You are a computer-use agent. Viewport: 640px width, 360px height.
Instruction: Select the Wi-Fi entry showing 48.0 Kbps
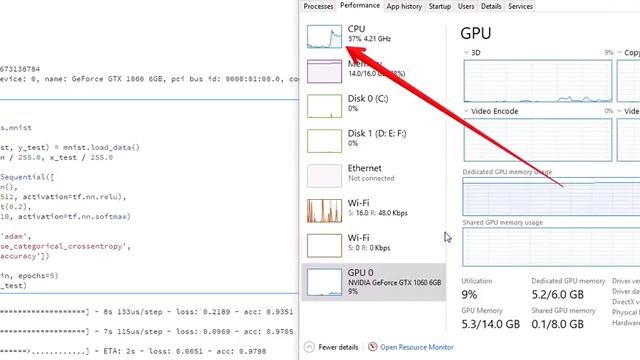pyautogui.click(x=373, y=211)
